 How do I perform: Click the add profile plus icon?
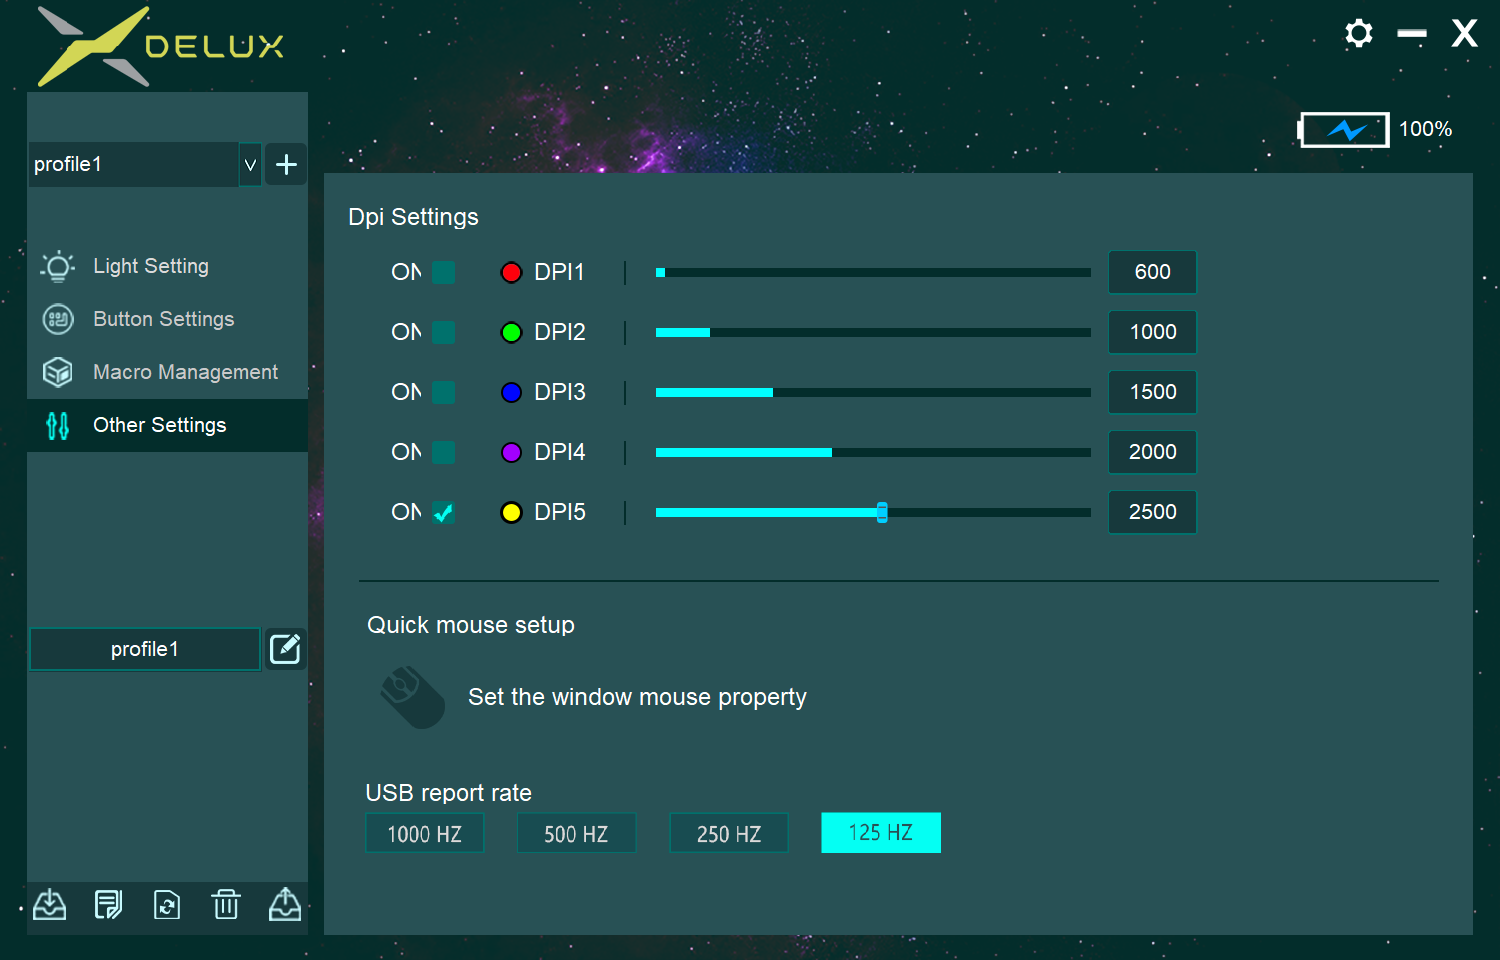286,165
